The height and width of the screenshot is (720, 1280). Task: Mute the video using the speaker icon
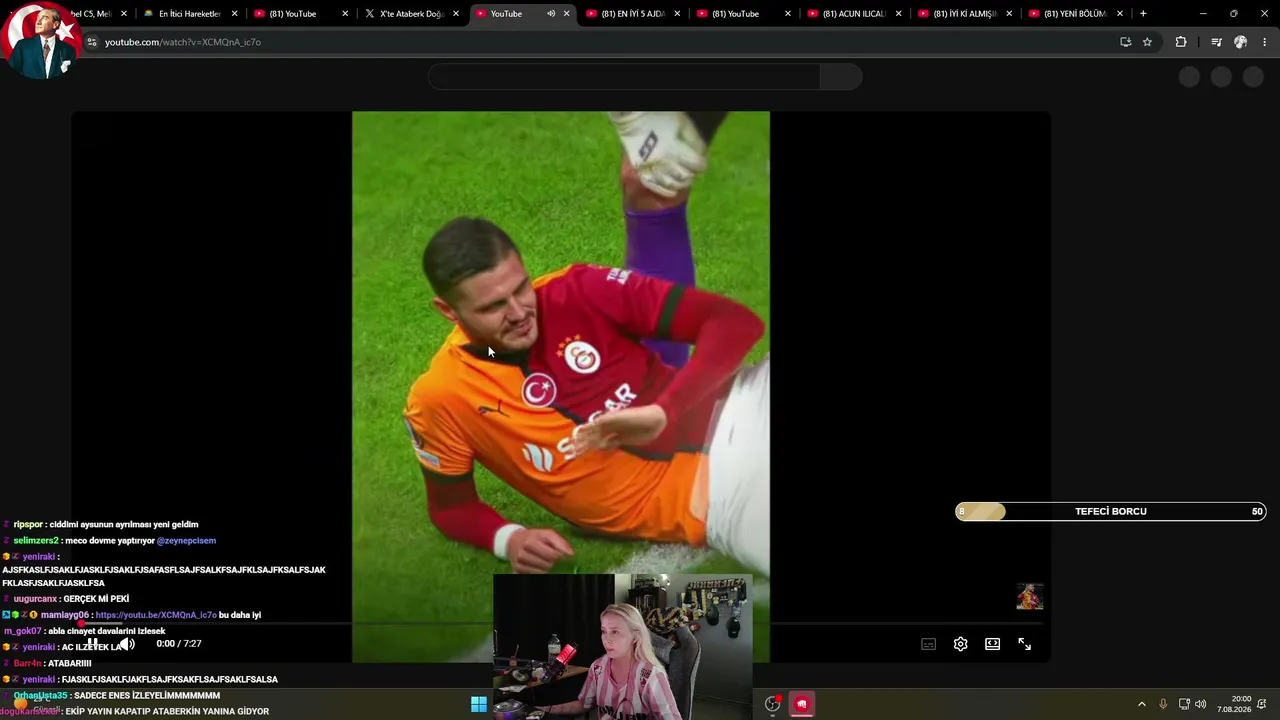click(x=127, y=644)
